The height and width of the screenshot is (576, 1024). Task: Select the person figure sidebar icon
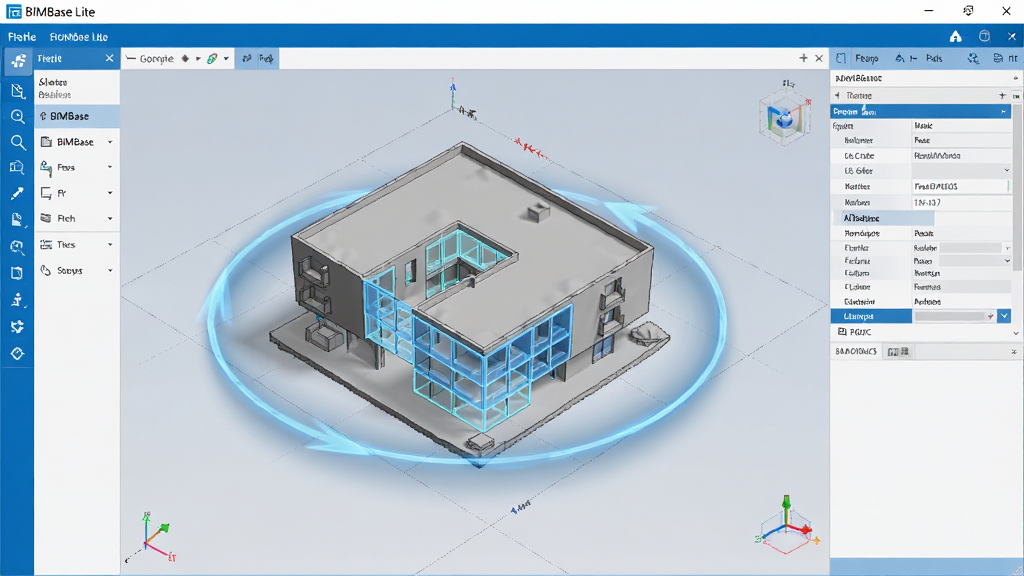[17, 300]
